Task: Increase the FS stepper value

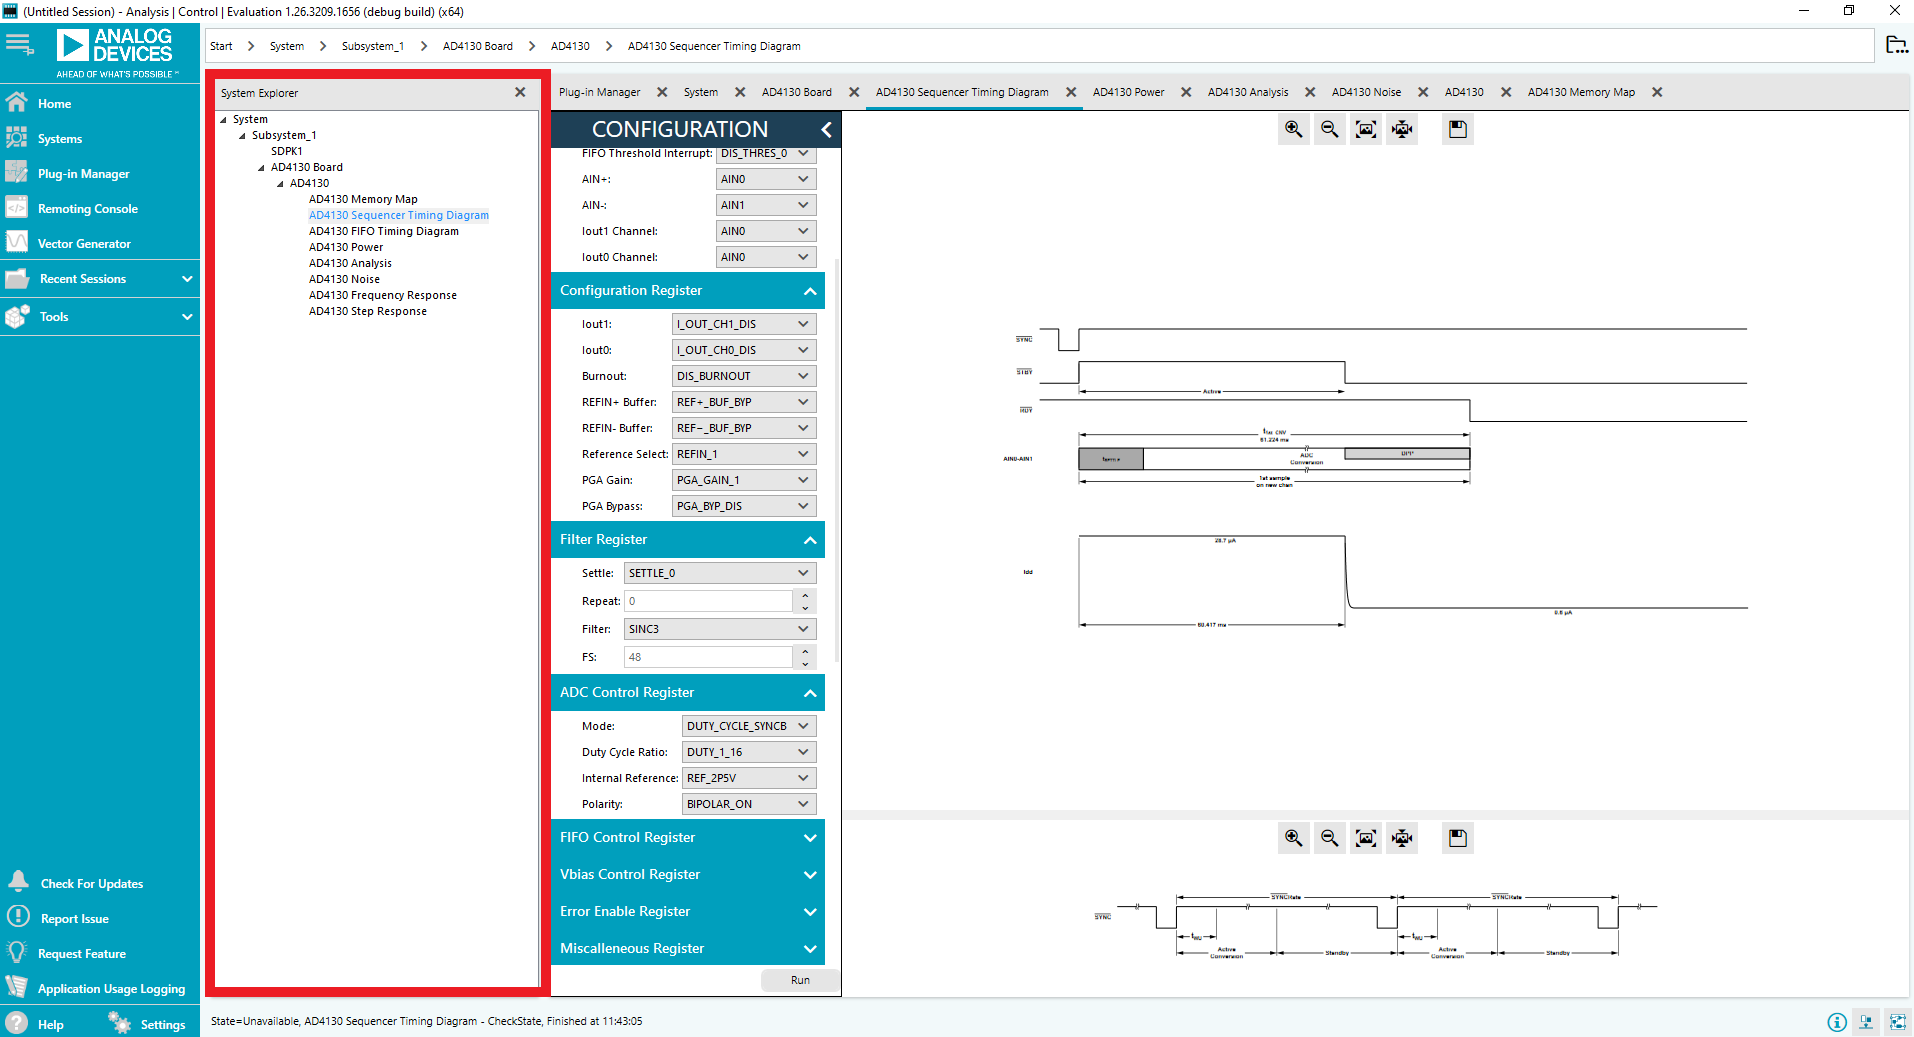Action: point(805,651)
